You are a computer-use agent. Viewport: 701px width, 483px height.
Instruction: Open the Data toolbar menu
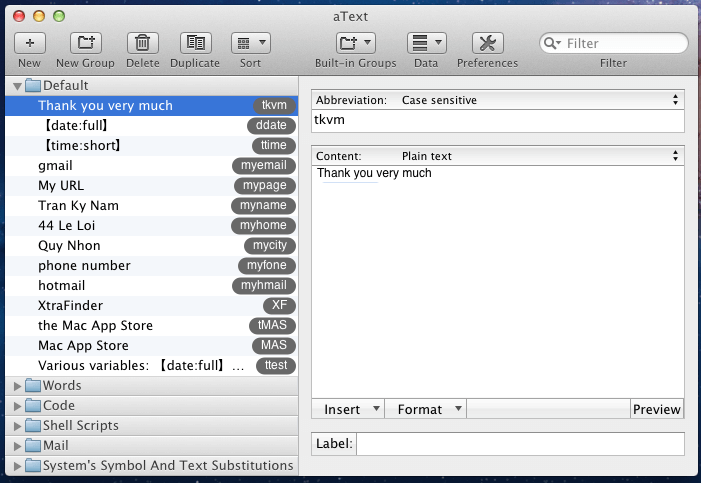pos(426,43)
